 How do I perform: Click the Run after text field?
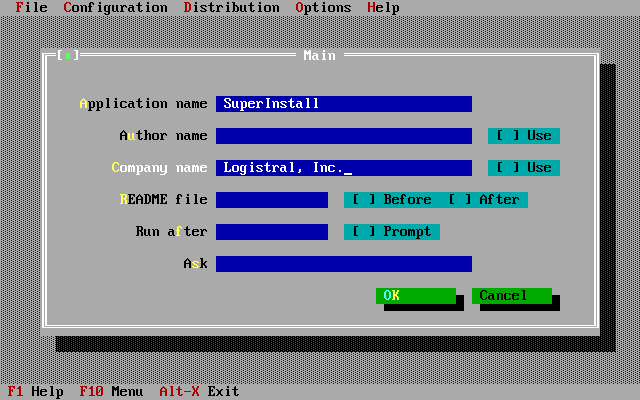271,232
